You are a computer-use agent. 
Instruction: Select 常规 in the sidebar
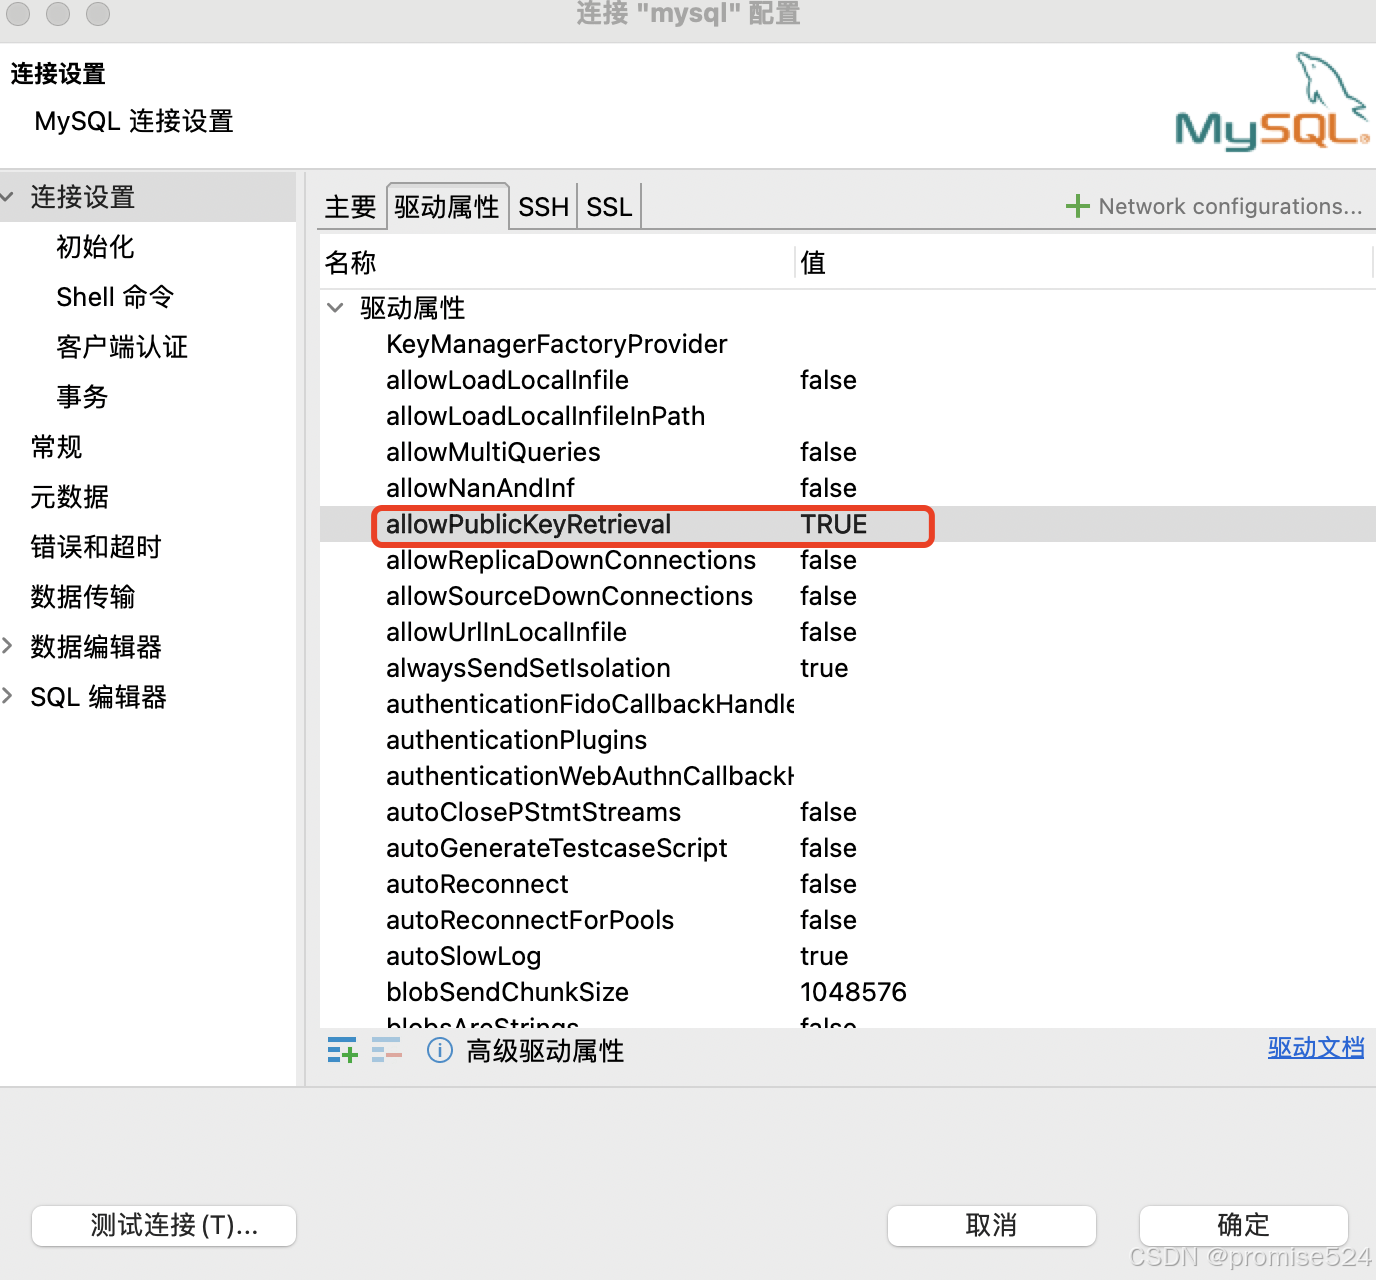[x=56, y=447]
